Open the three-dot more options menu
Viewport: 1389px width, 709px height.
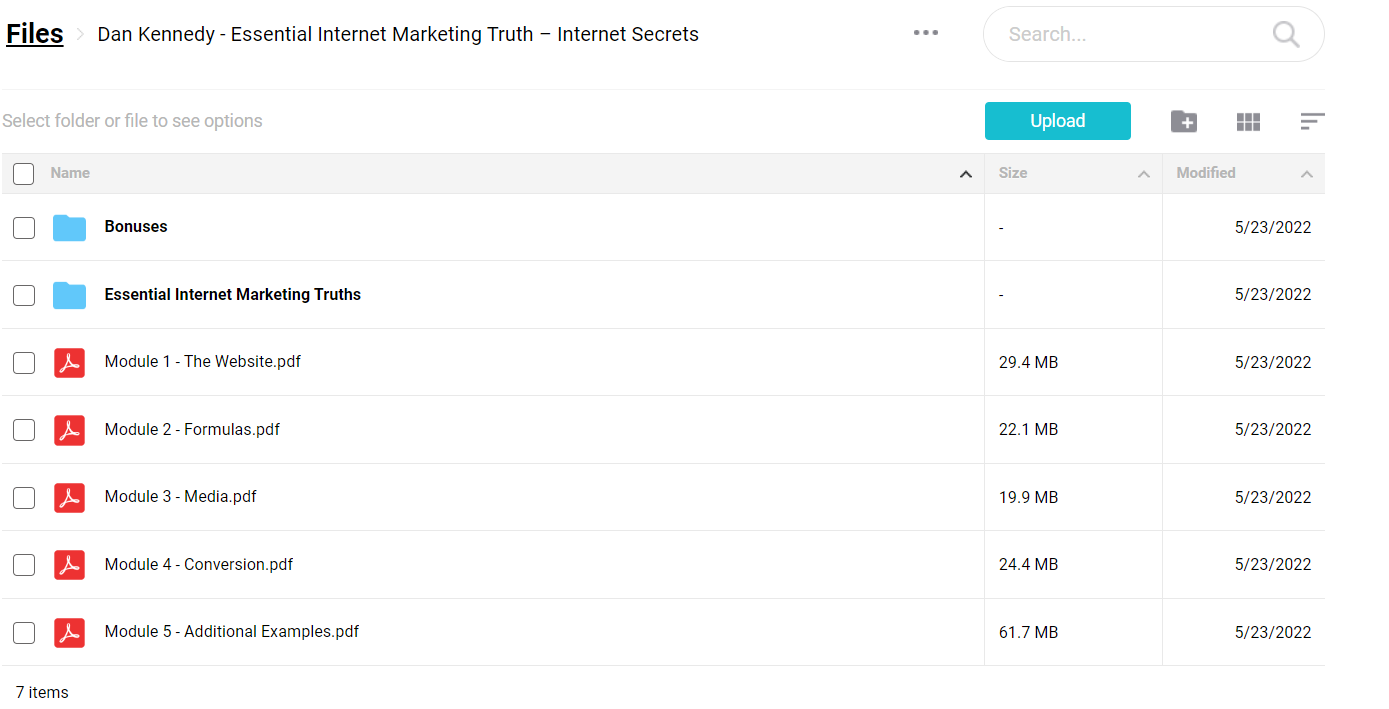926,33
